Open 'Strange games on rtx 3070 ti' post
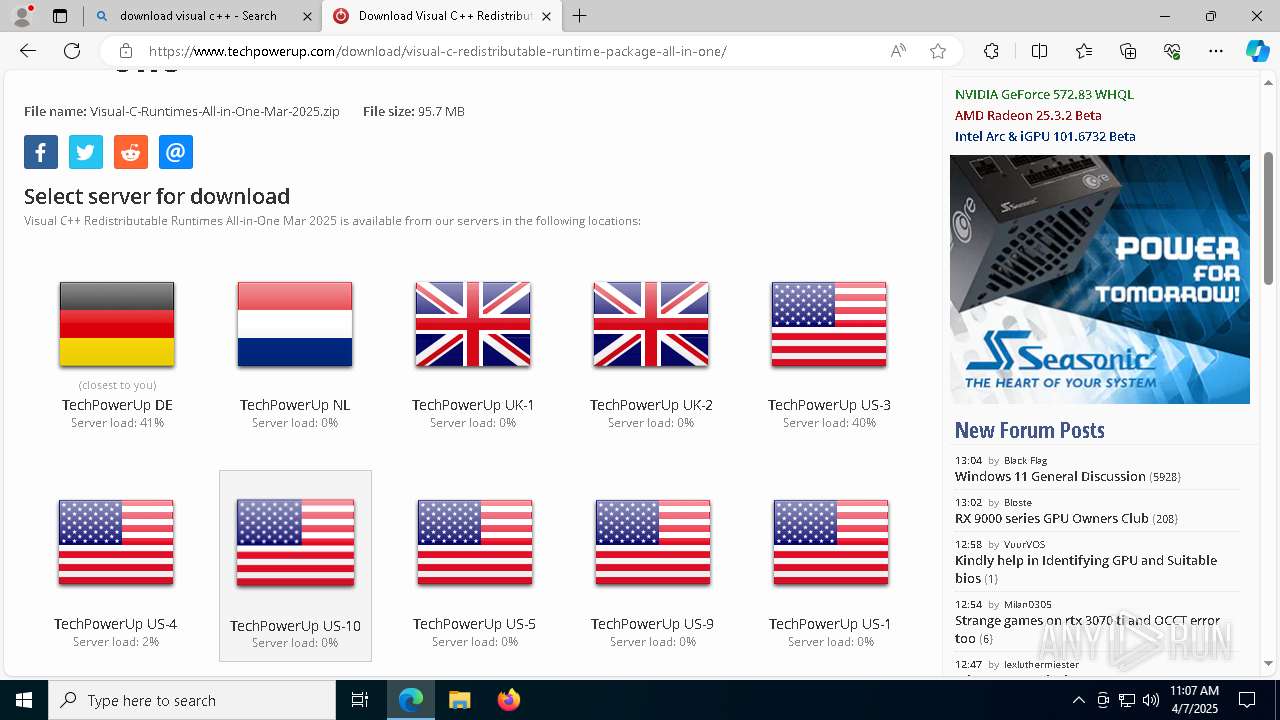 point(1088,629)
